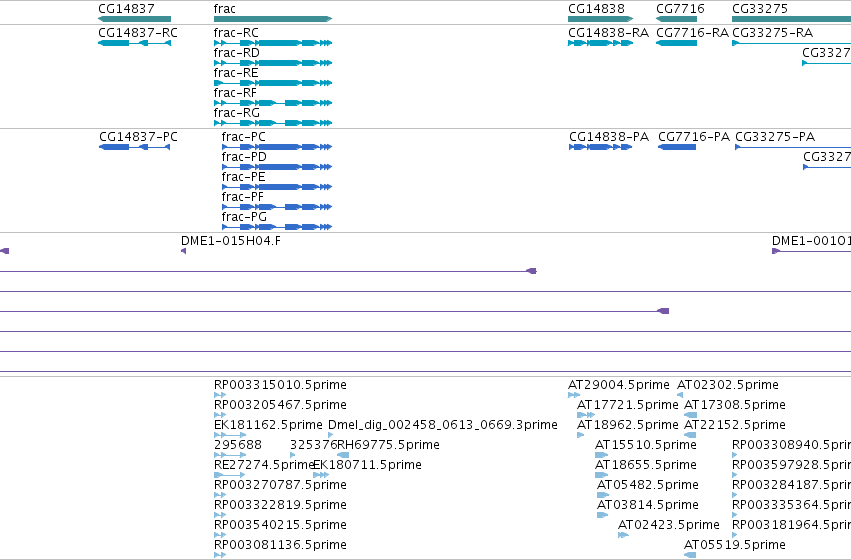Select the CG33275-RA transcript label
The height and width of the screenshot is (560, 851).
pos(772,33)
